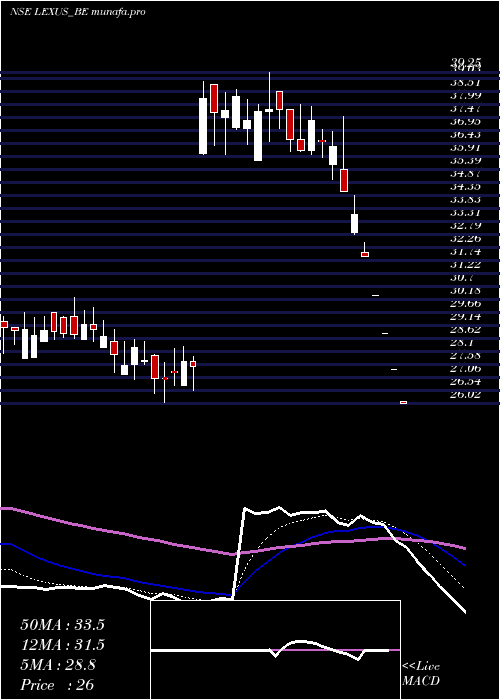Click the 26.02 price axis label
500x700 pixels.
[465, 395]
